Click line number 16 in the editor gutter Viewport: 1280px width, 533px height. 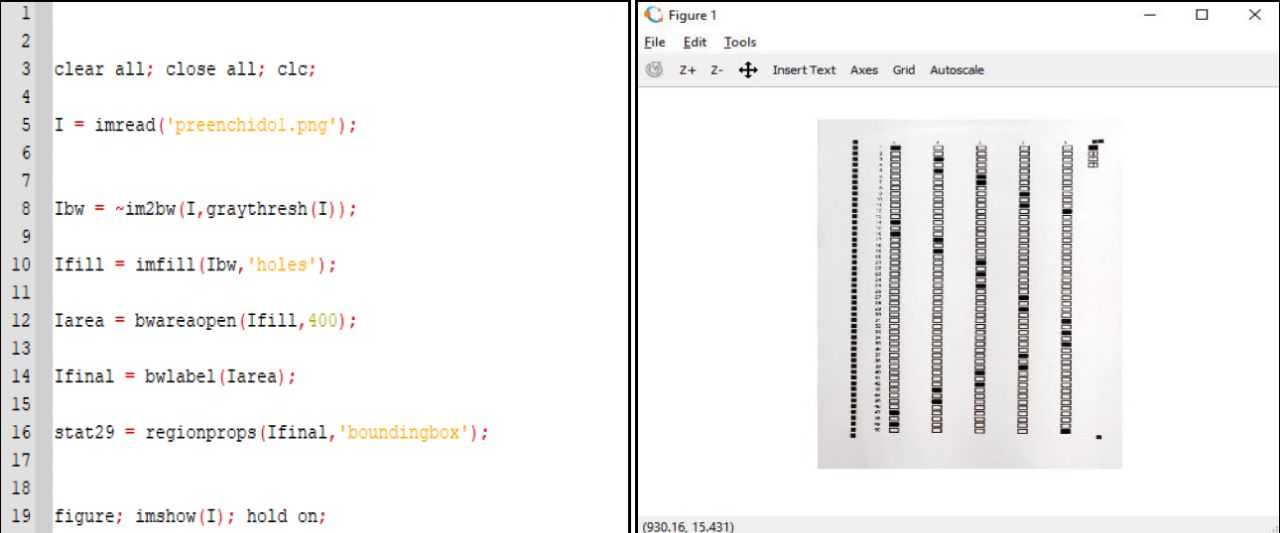24,432
